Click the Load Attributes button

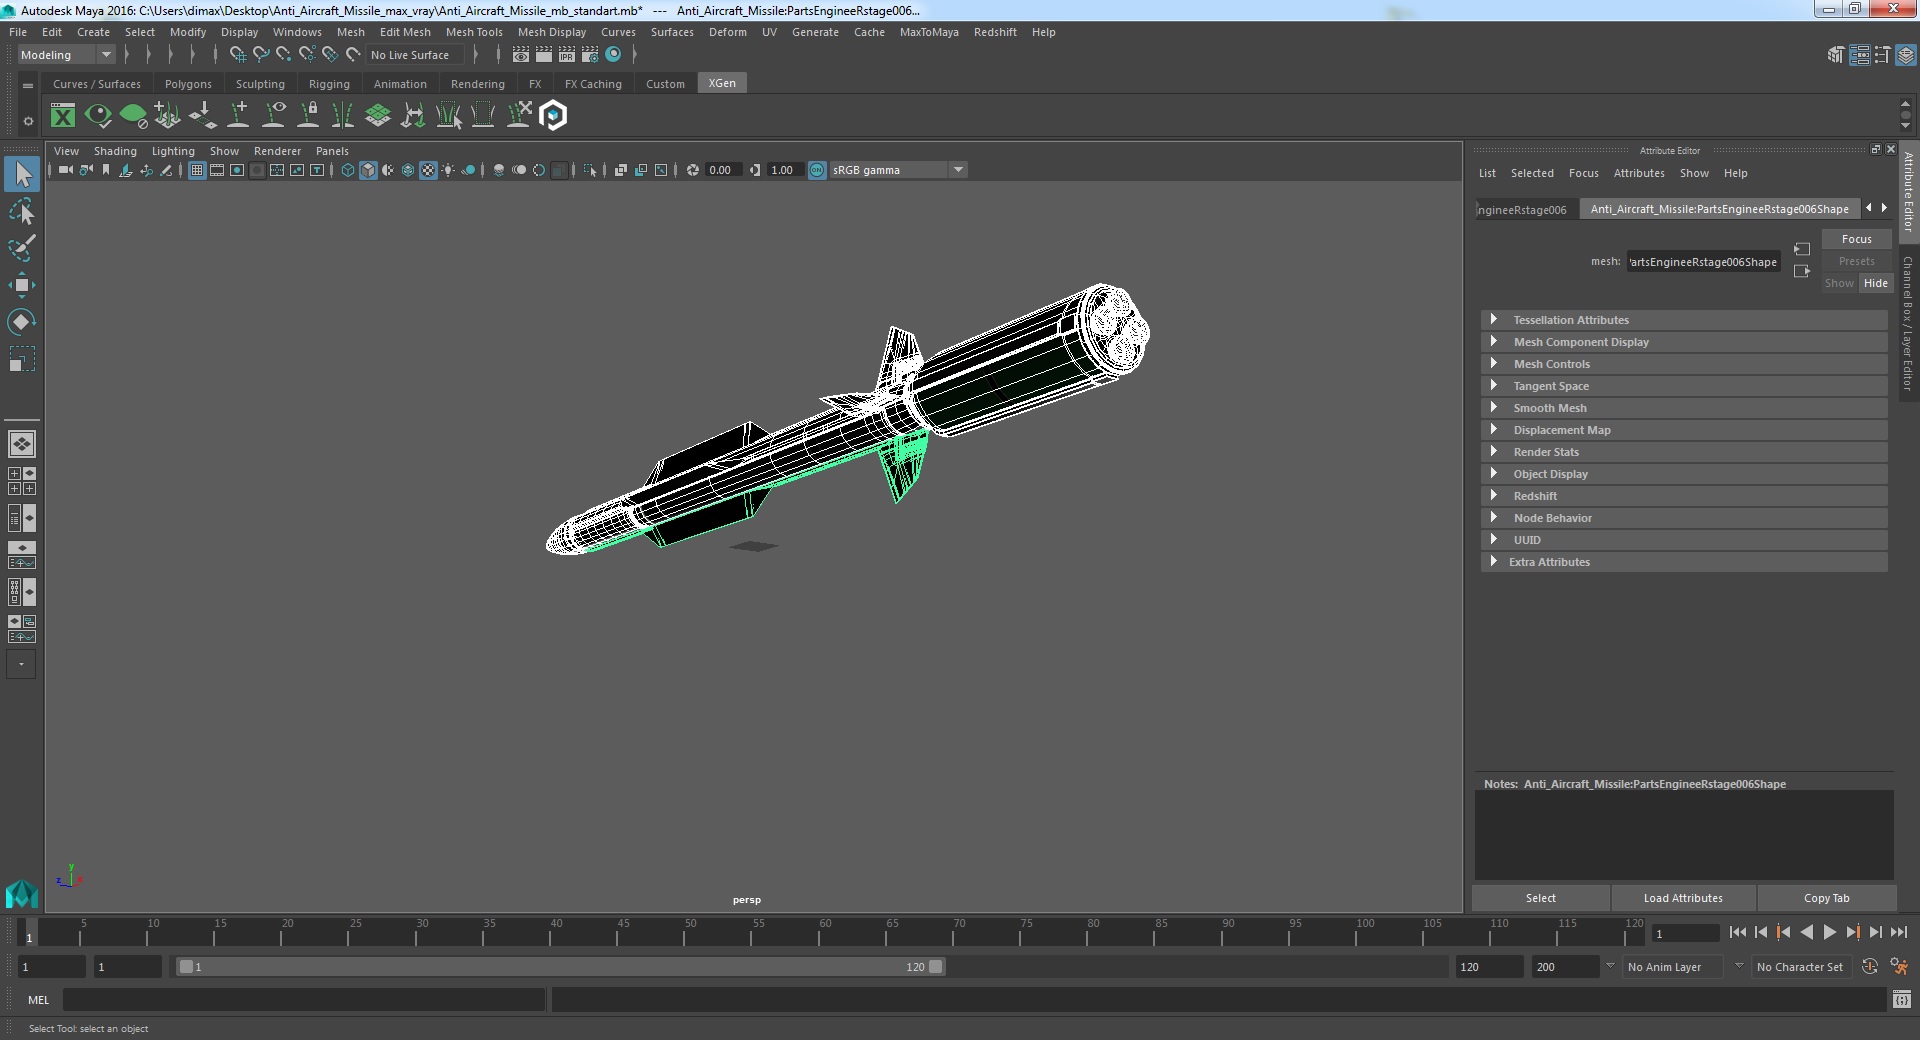[1683, 898]
